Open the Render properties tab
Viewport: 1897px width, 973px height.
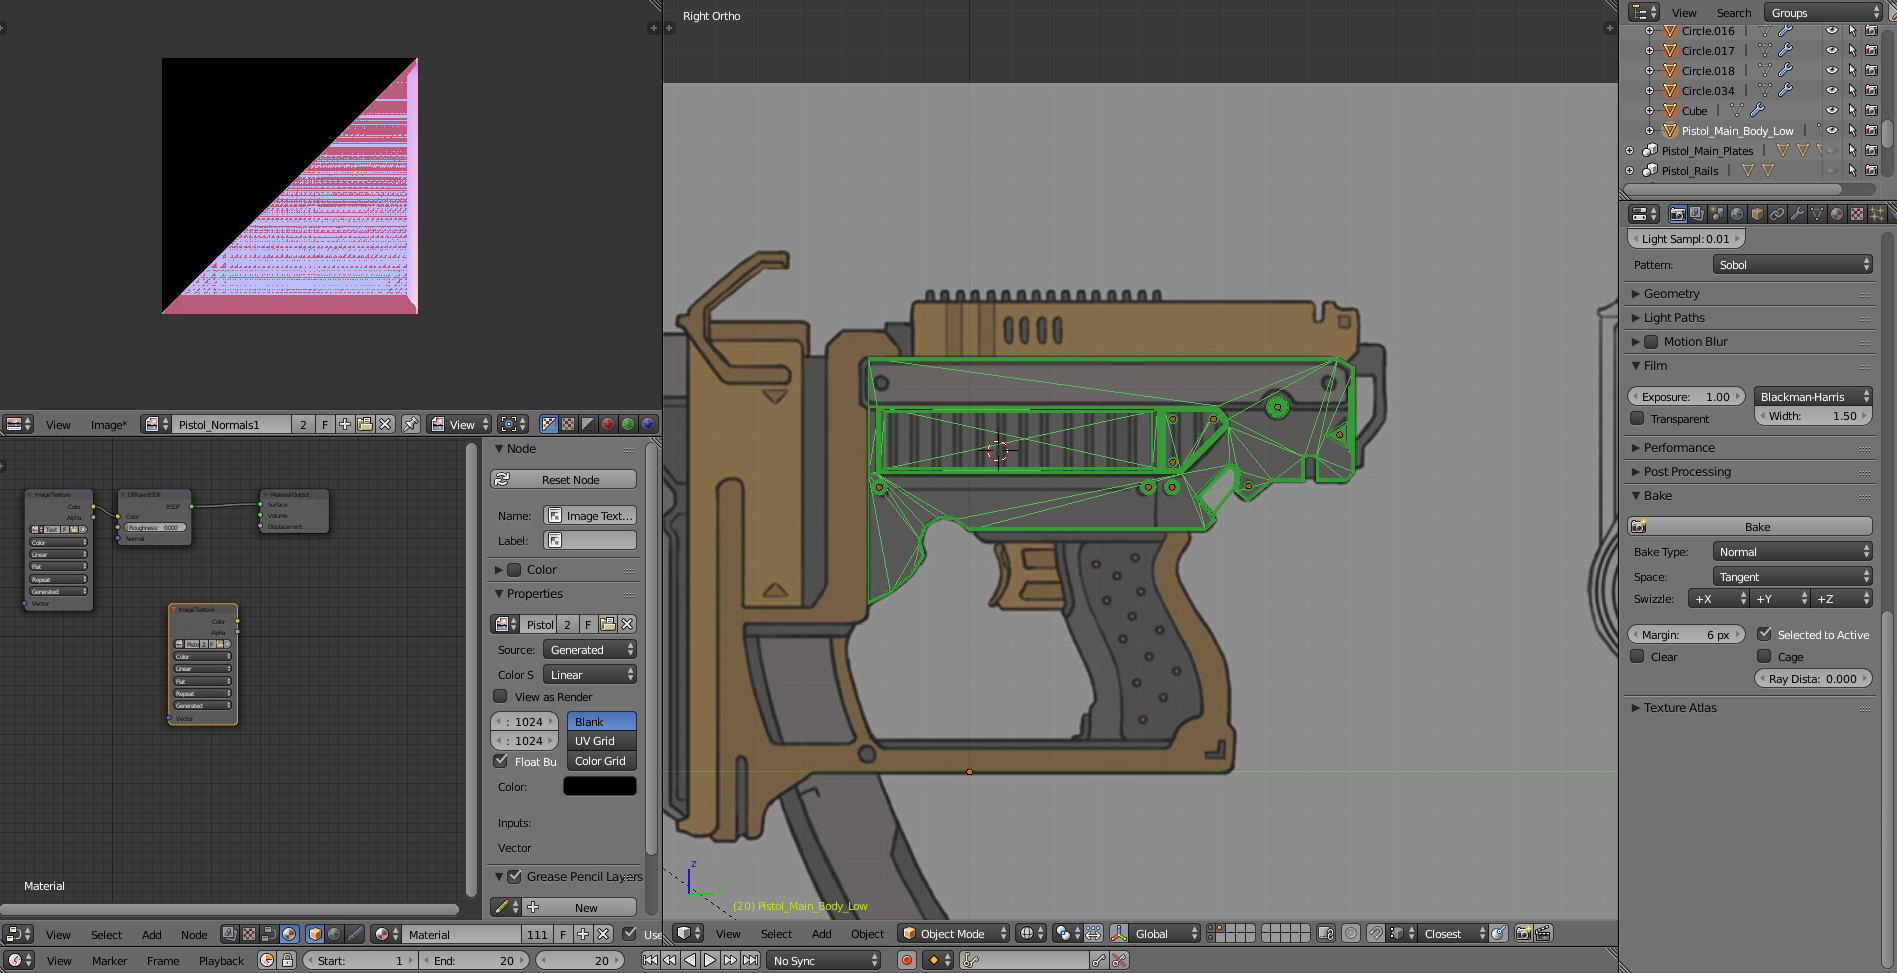[1678, 214]
